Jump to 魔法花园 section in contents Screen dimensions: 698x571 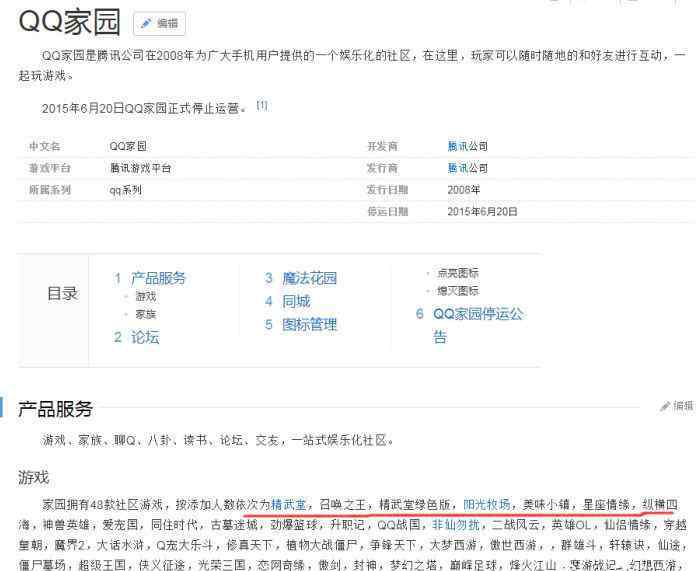309,279
